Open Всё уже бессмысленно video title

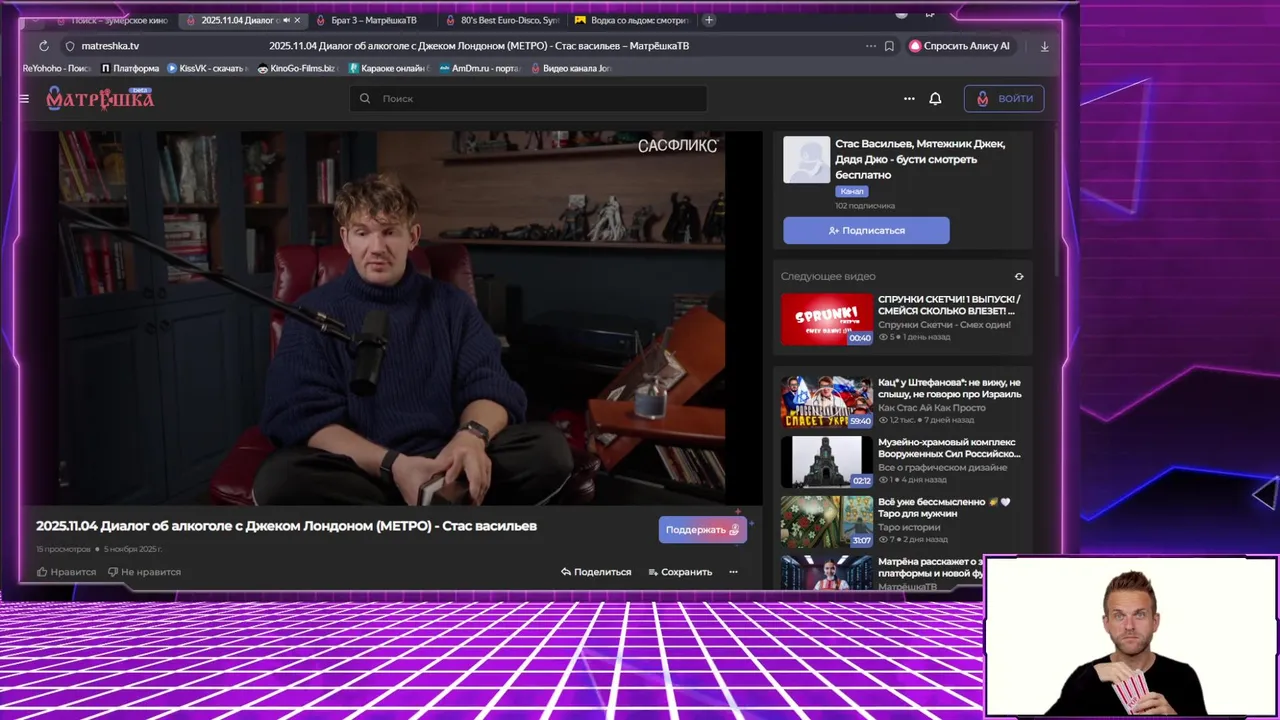coord(944,508)
